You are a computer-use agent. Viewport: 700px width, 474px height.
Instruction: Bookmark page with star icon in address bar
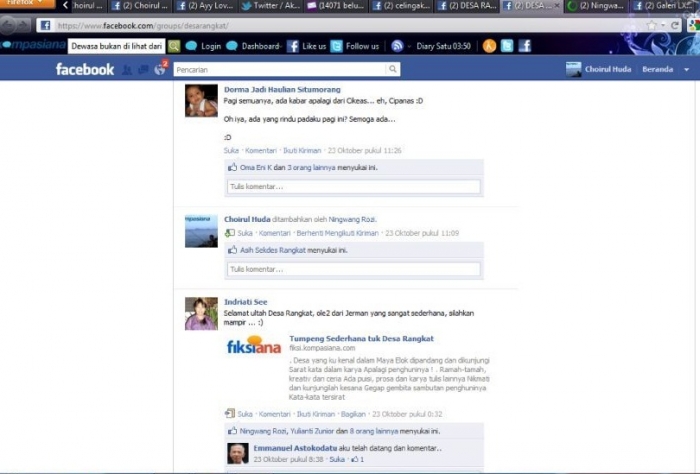click(x=652, y=25)
